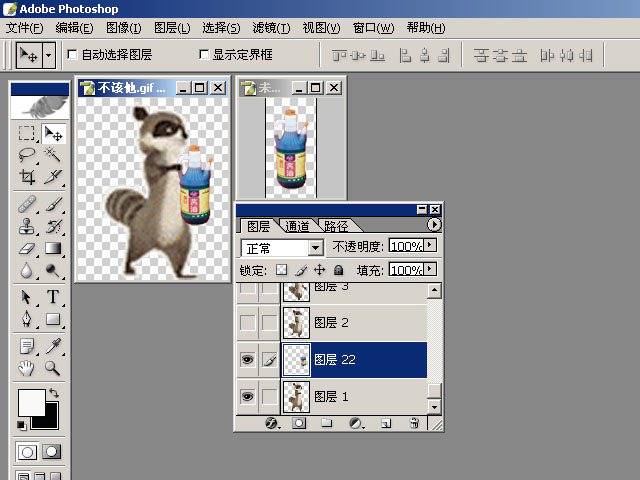Open the 文件 menu
This screenshot has height=480, width=640.
[x=24, y=28]
